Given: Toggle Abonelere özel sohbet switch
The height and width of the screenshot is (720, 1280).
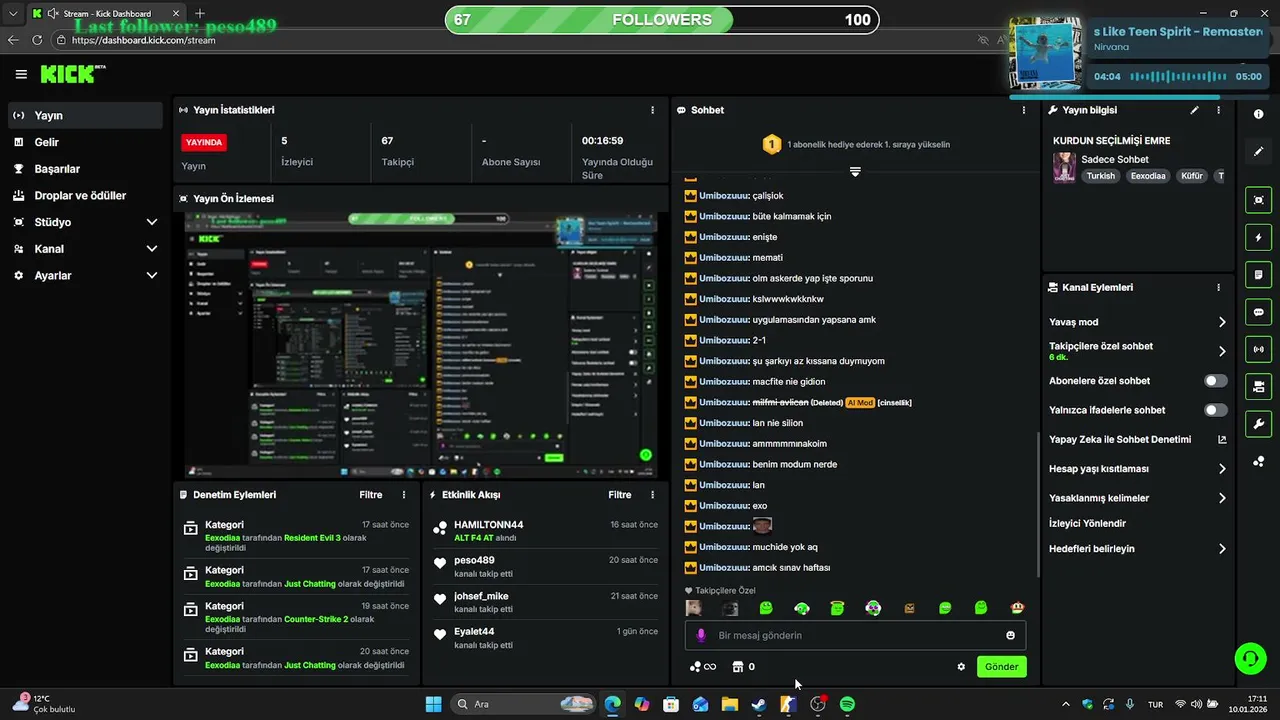Looking at the screenshot, I should [x=1216, y=381].
